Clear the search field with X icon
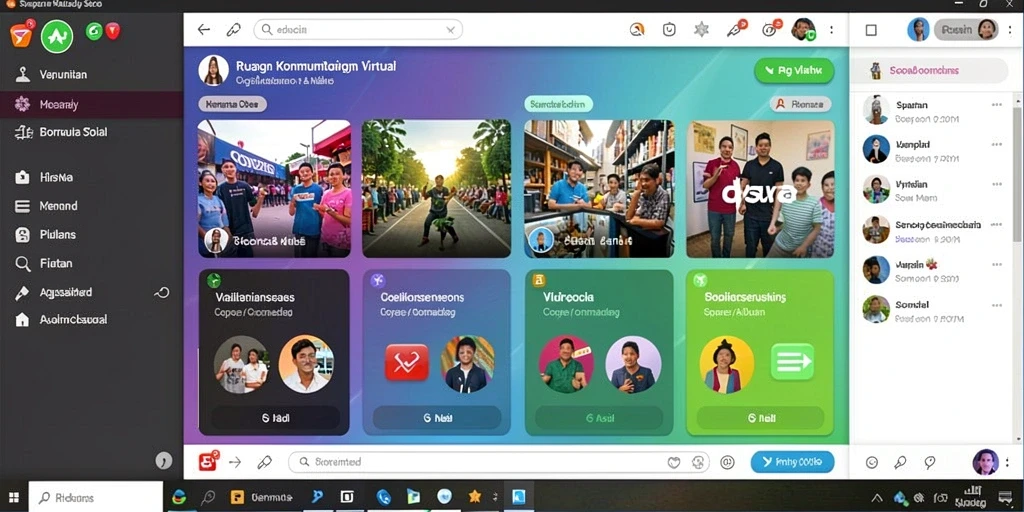 coord(451,29)
